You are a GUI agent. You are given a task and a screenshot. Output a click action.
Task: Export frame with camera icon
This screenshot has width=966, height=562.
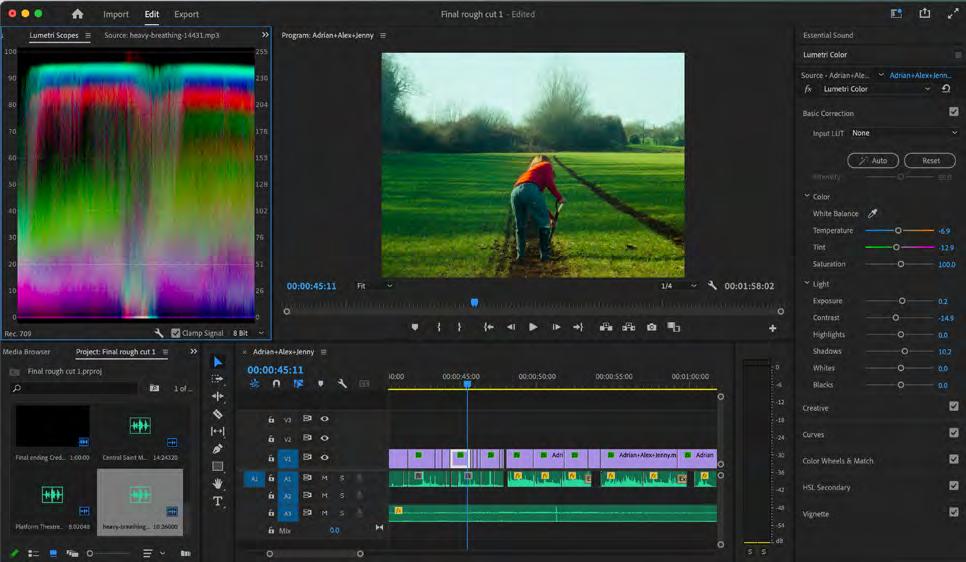pos(651,327)
